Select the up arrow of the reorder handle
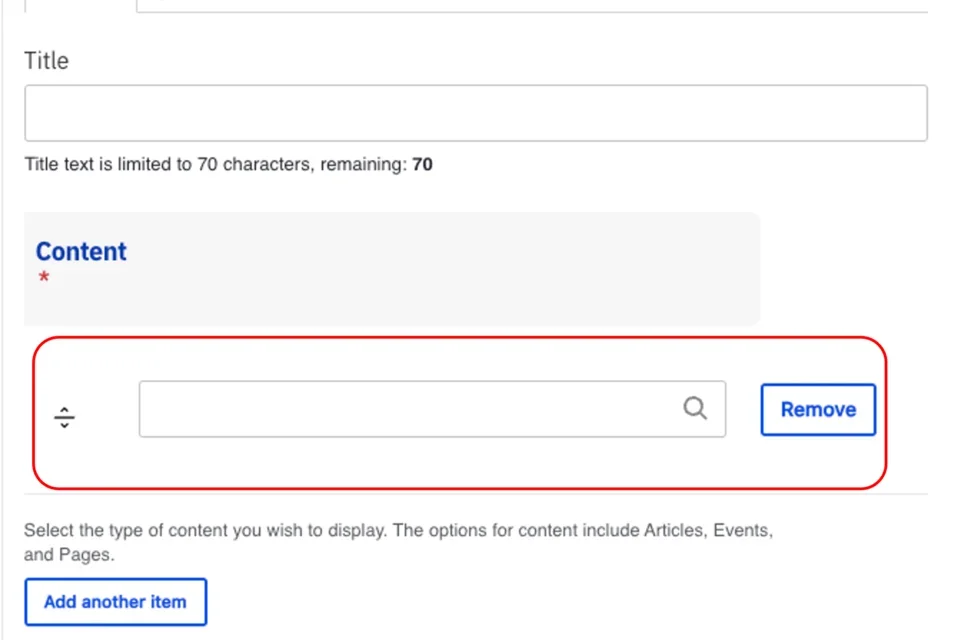Screen dimensions: 960x640 pos(64,409)
